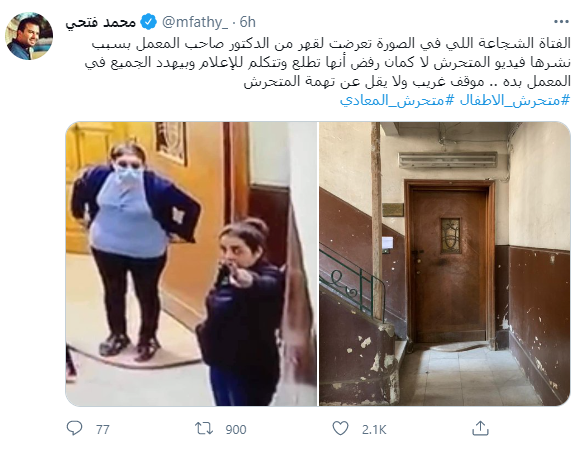Open hashtag #متحرش_الاطفال
The image size is (581, 449).
(515, 100)
